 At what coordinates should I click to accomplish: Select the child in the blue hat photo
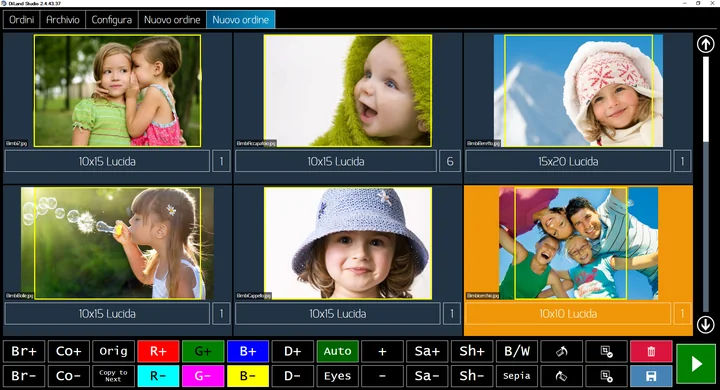point(348,243)
